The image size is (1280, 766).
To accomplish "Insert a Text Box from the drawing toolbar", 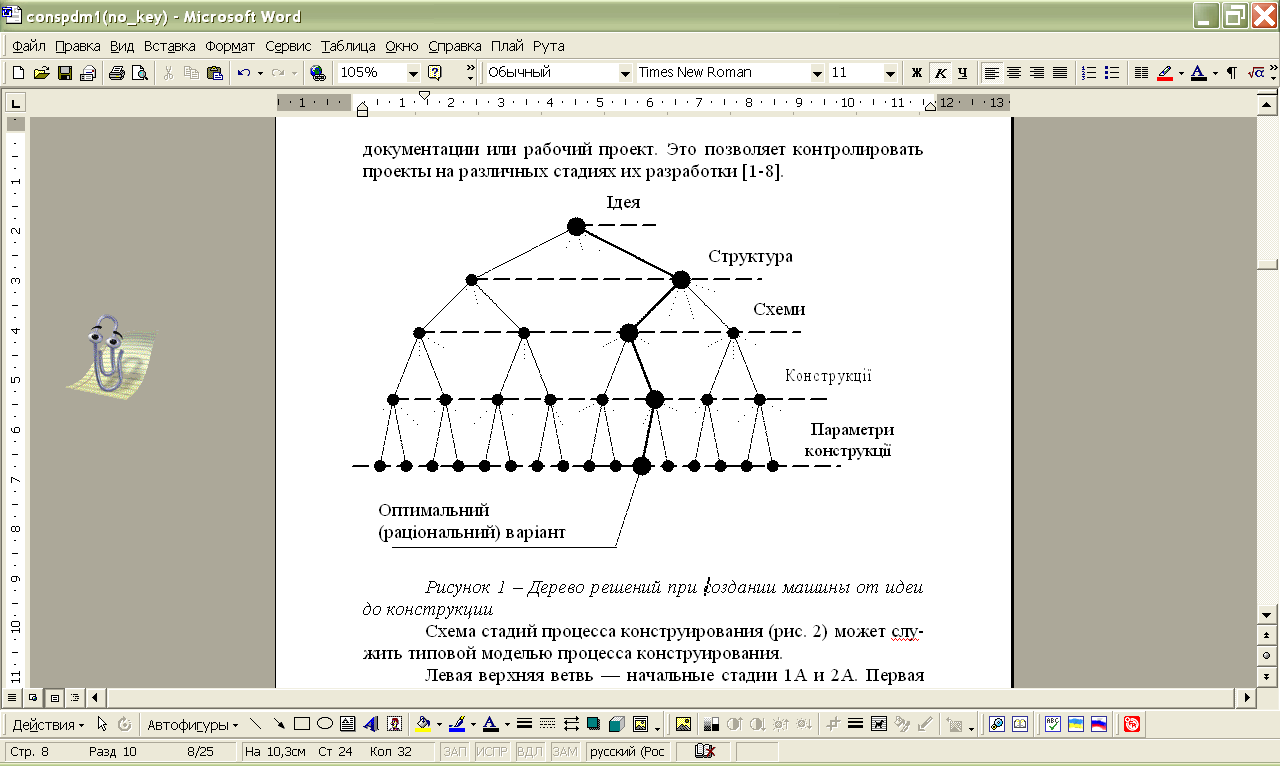I will coord(347,724).
